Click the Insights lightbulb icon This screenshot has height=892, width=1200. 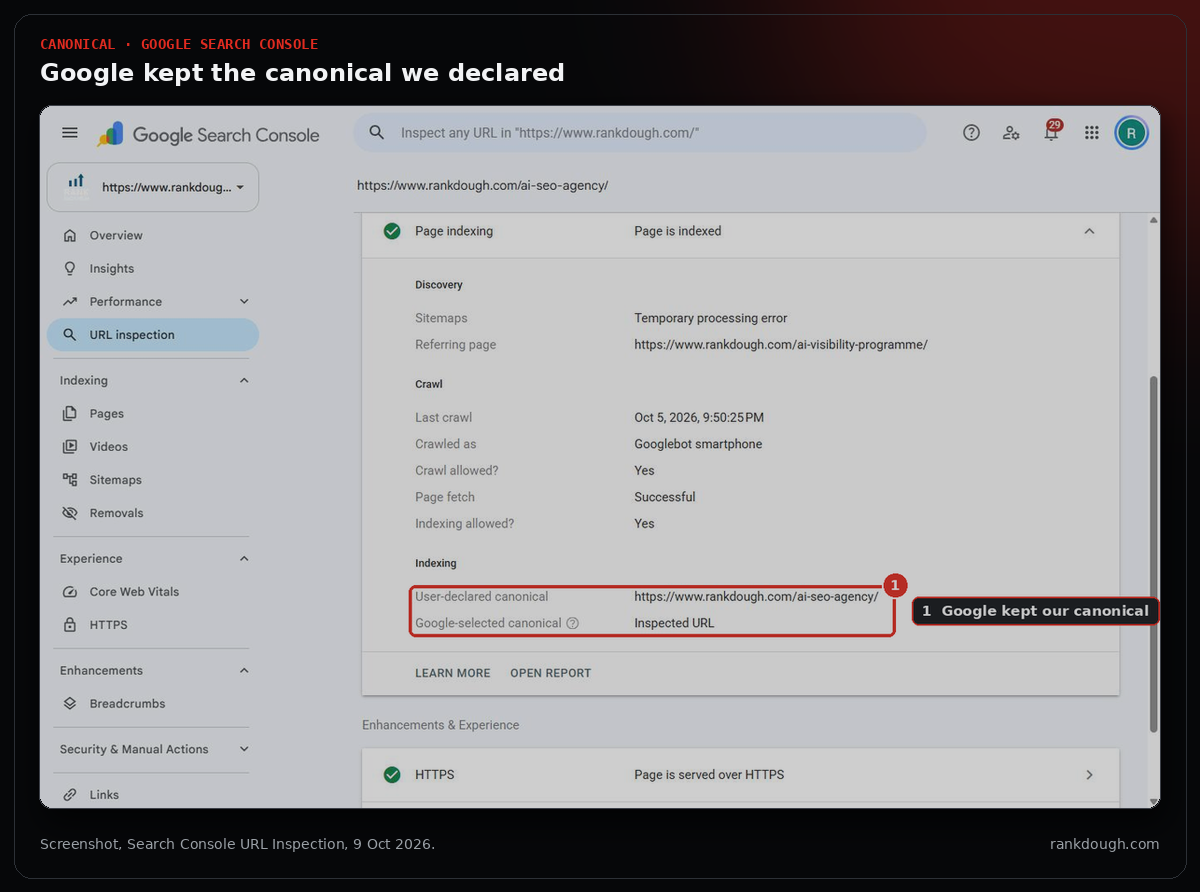point(70,269)
